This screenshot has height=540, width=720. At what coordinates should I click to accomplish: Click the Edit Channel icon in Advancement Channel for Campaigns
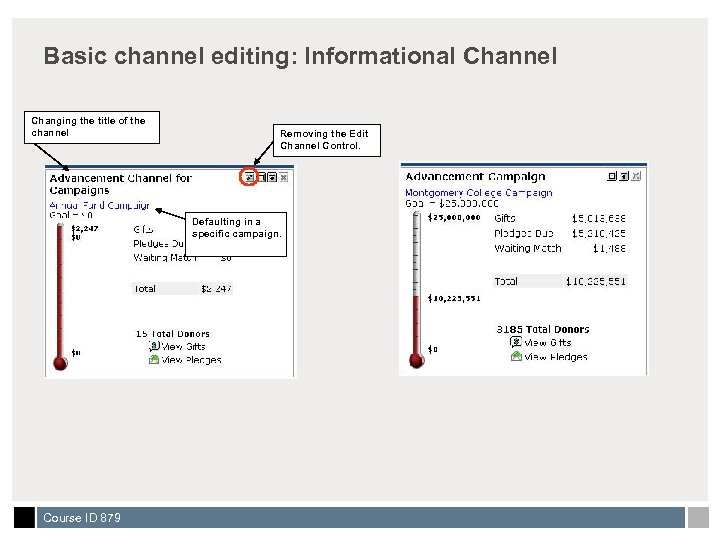249,177
